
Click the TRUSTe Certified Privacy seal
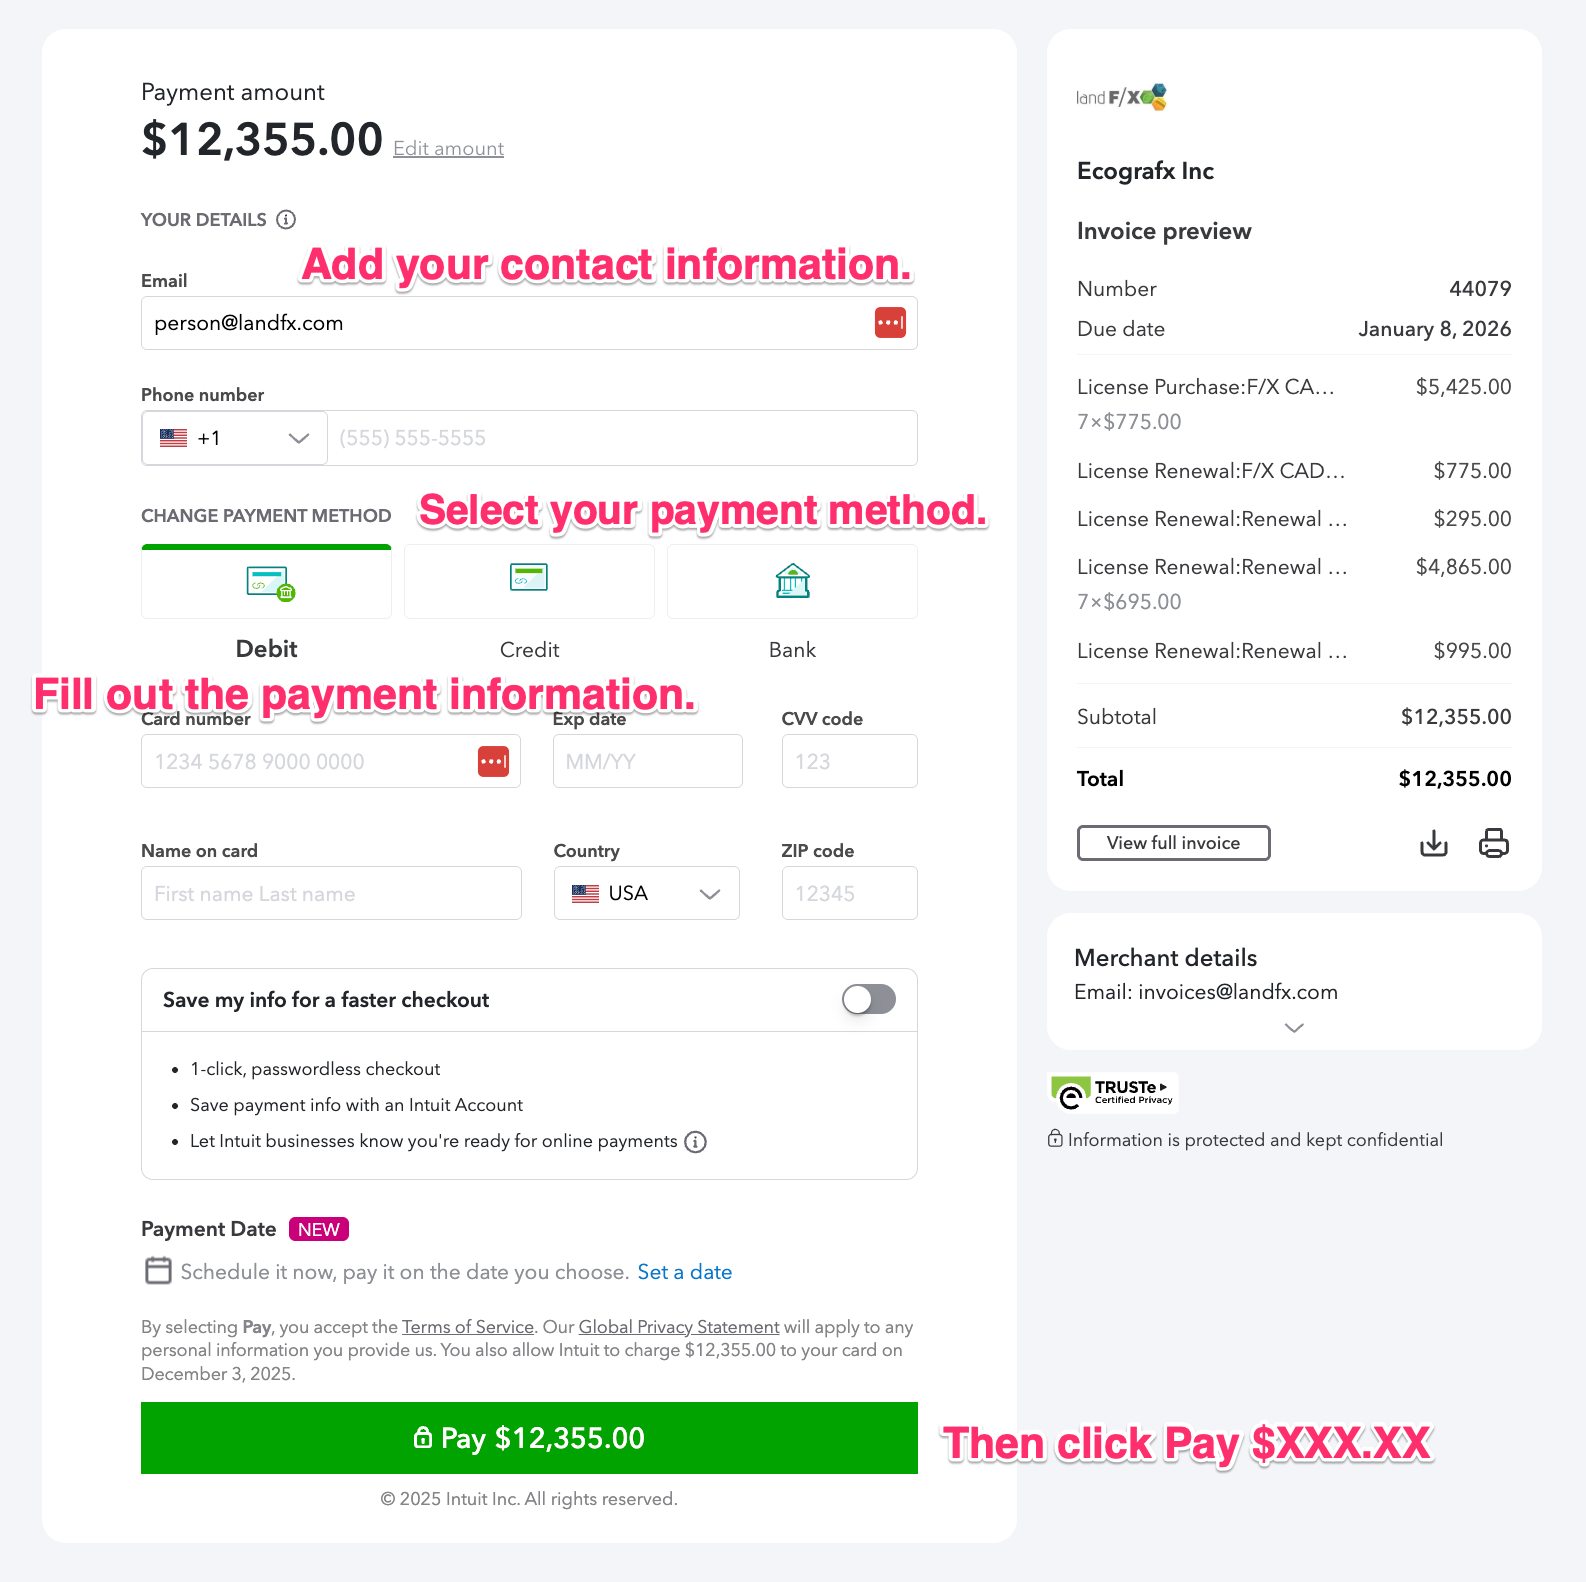click(1111, 1092)
